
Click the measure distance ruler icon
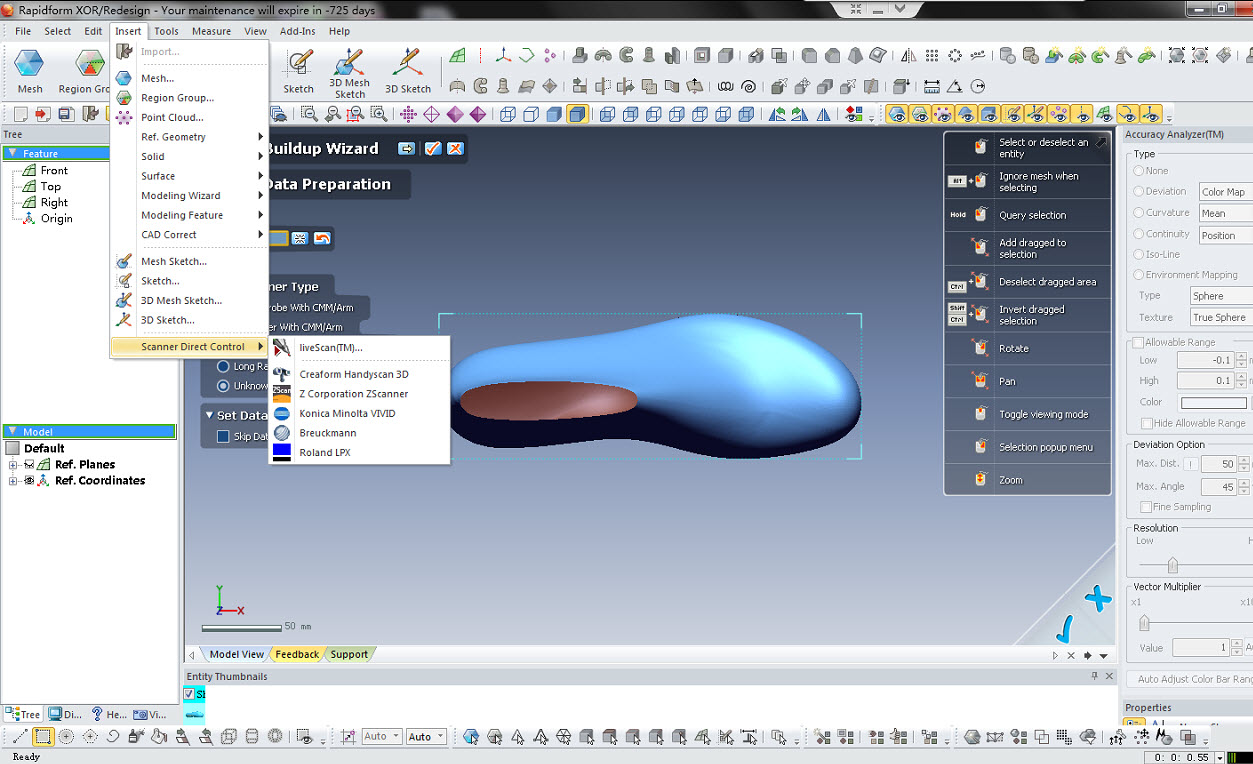[x=932, y=86]
